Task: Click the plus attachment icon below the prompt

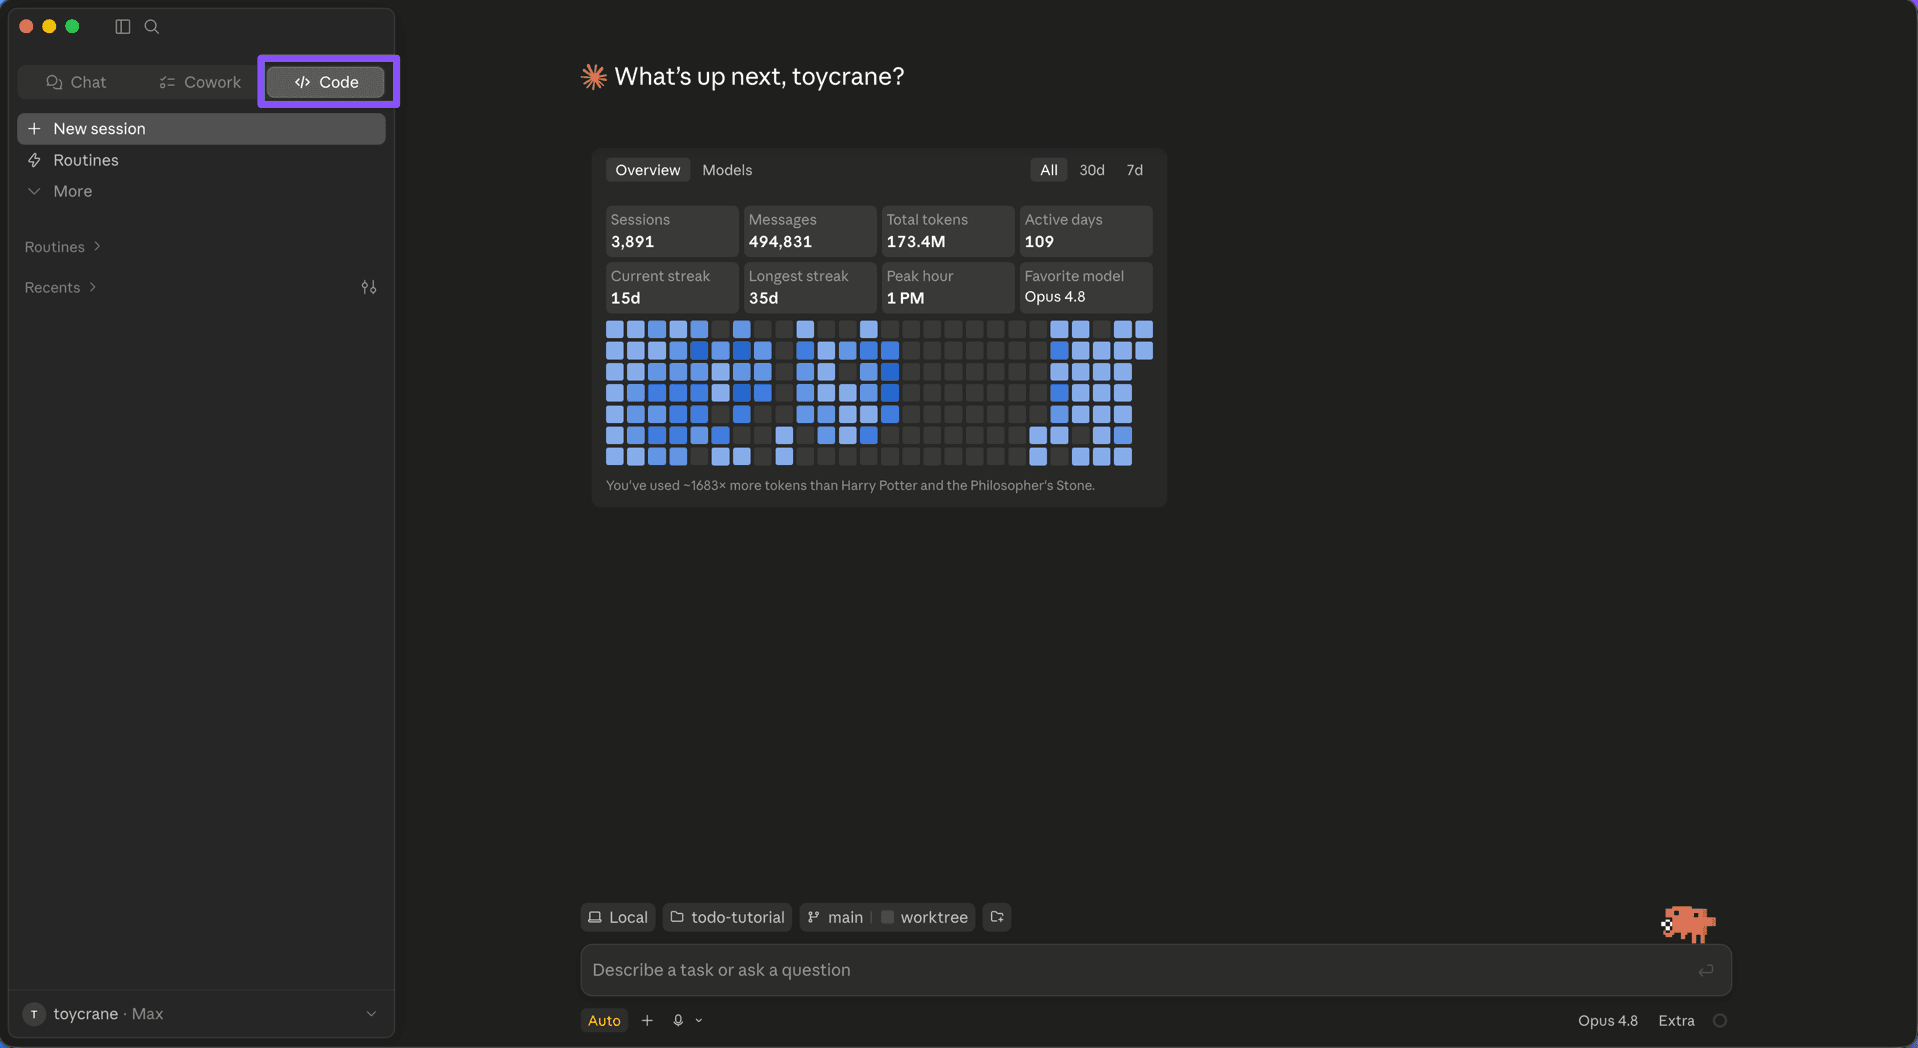Action: [647, 1020]
